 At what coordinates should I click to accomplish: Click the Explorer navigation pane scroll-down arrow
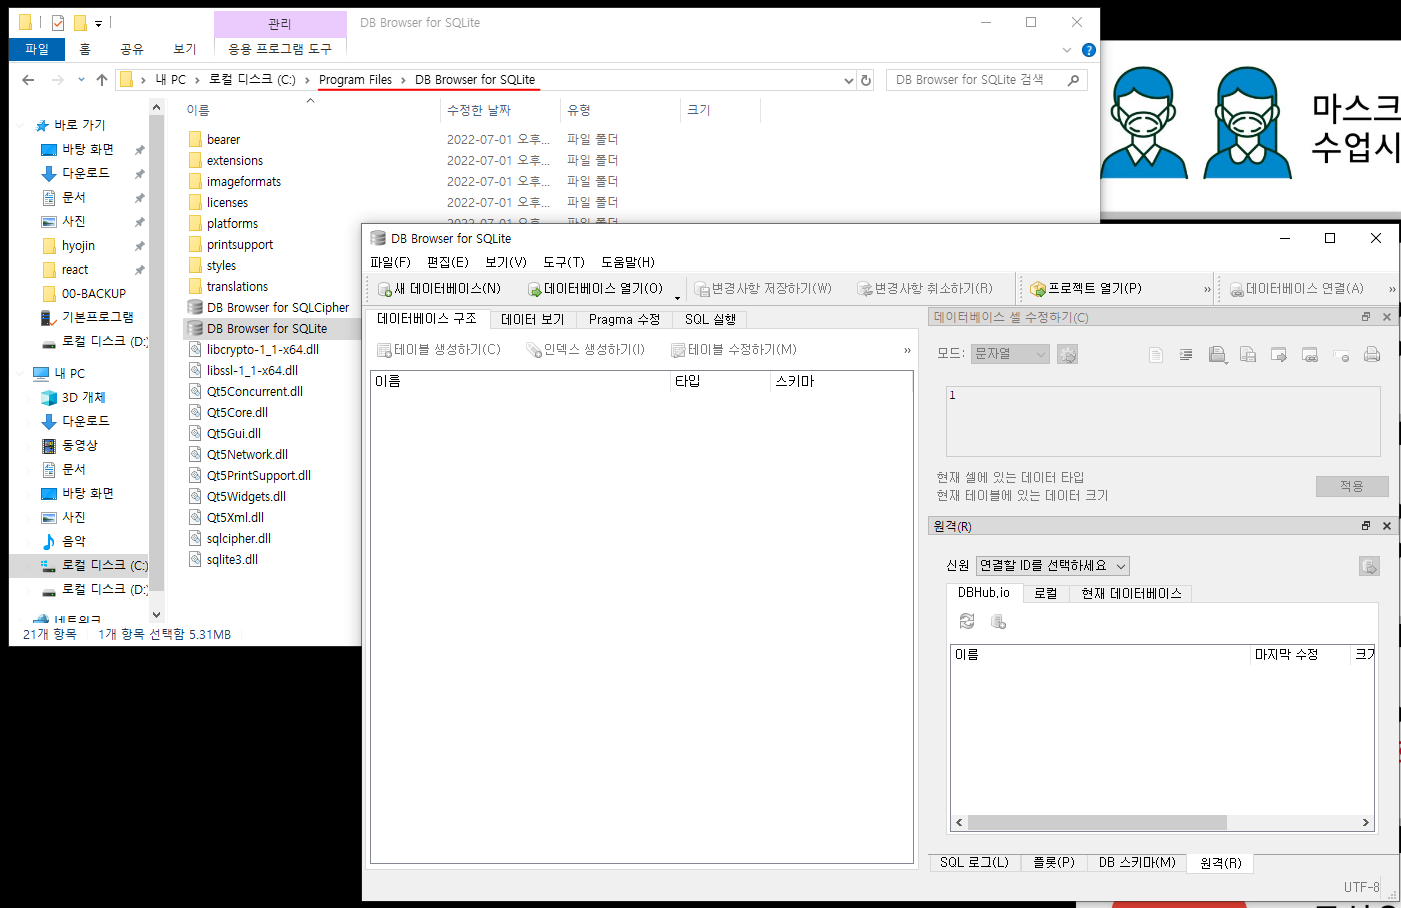click(x=156, y=614)
